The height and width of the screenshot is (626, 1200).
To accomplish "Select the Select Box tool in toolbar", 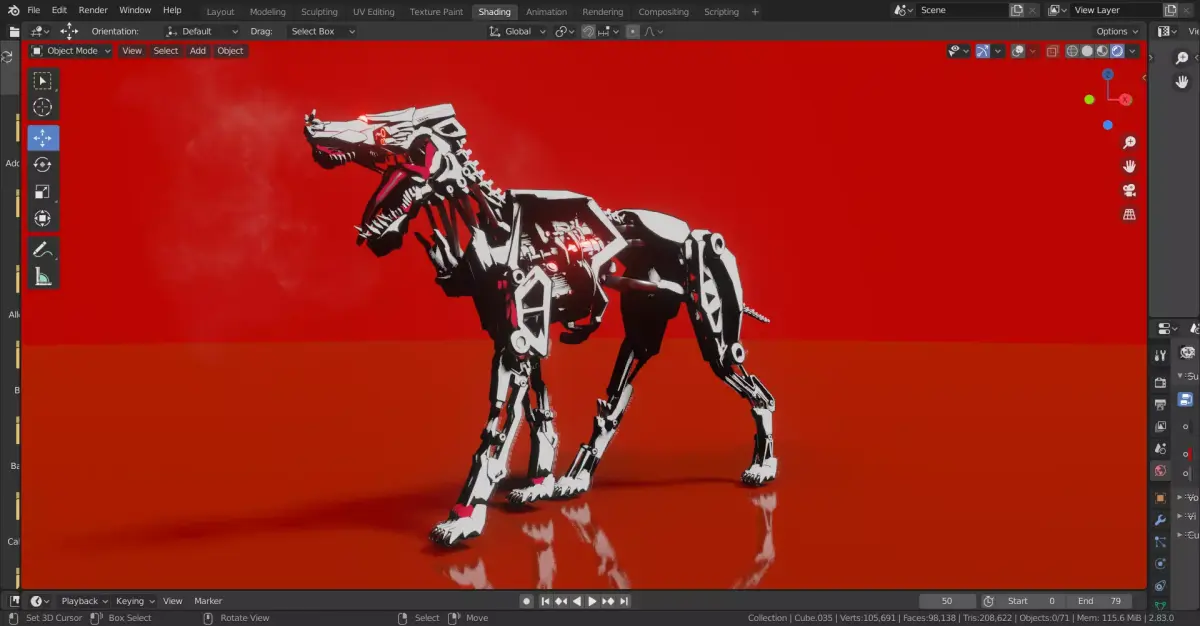I will tap(43, 81).
